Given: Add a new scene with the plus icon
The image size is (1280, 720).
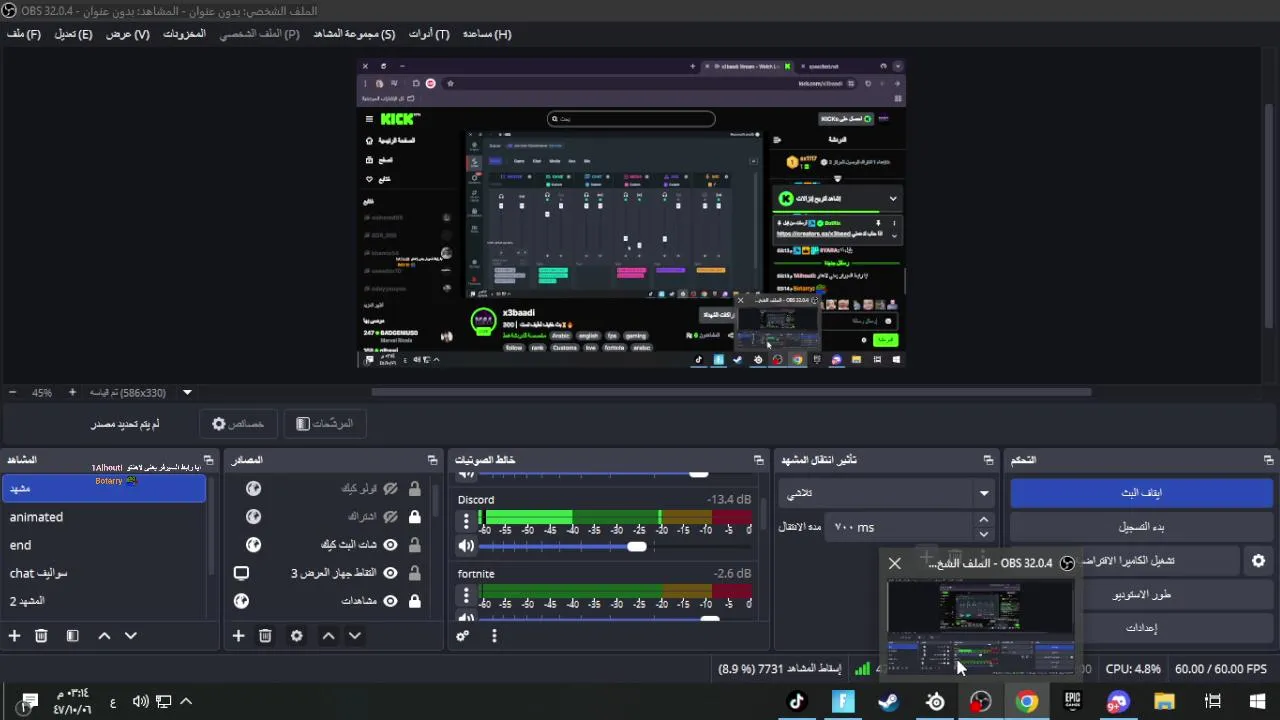Looking at the screenshot, I should tap(14, 636).
